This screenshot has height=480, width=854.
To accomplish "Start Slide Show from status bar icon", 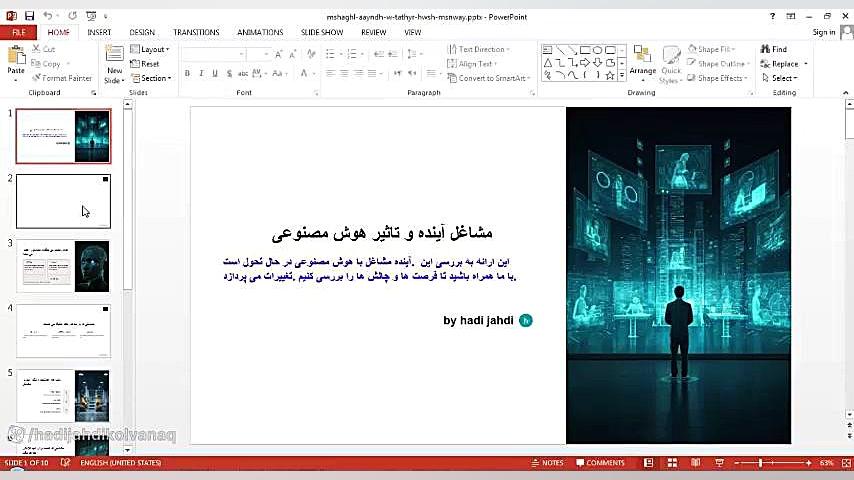I will pyautogui.click(x=719, y=463).
